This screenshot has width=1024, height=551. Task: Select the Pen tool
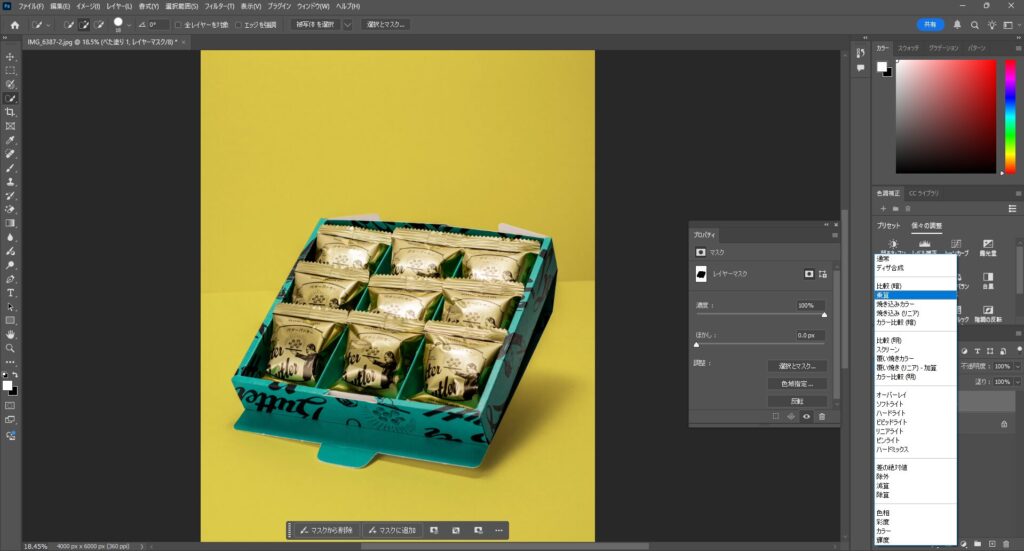(10, 279)
